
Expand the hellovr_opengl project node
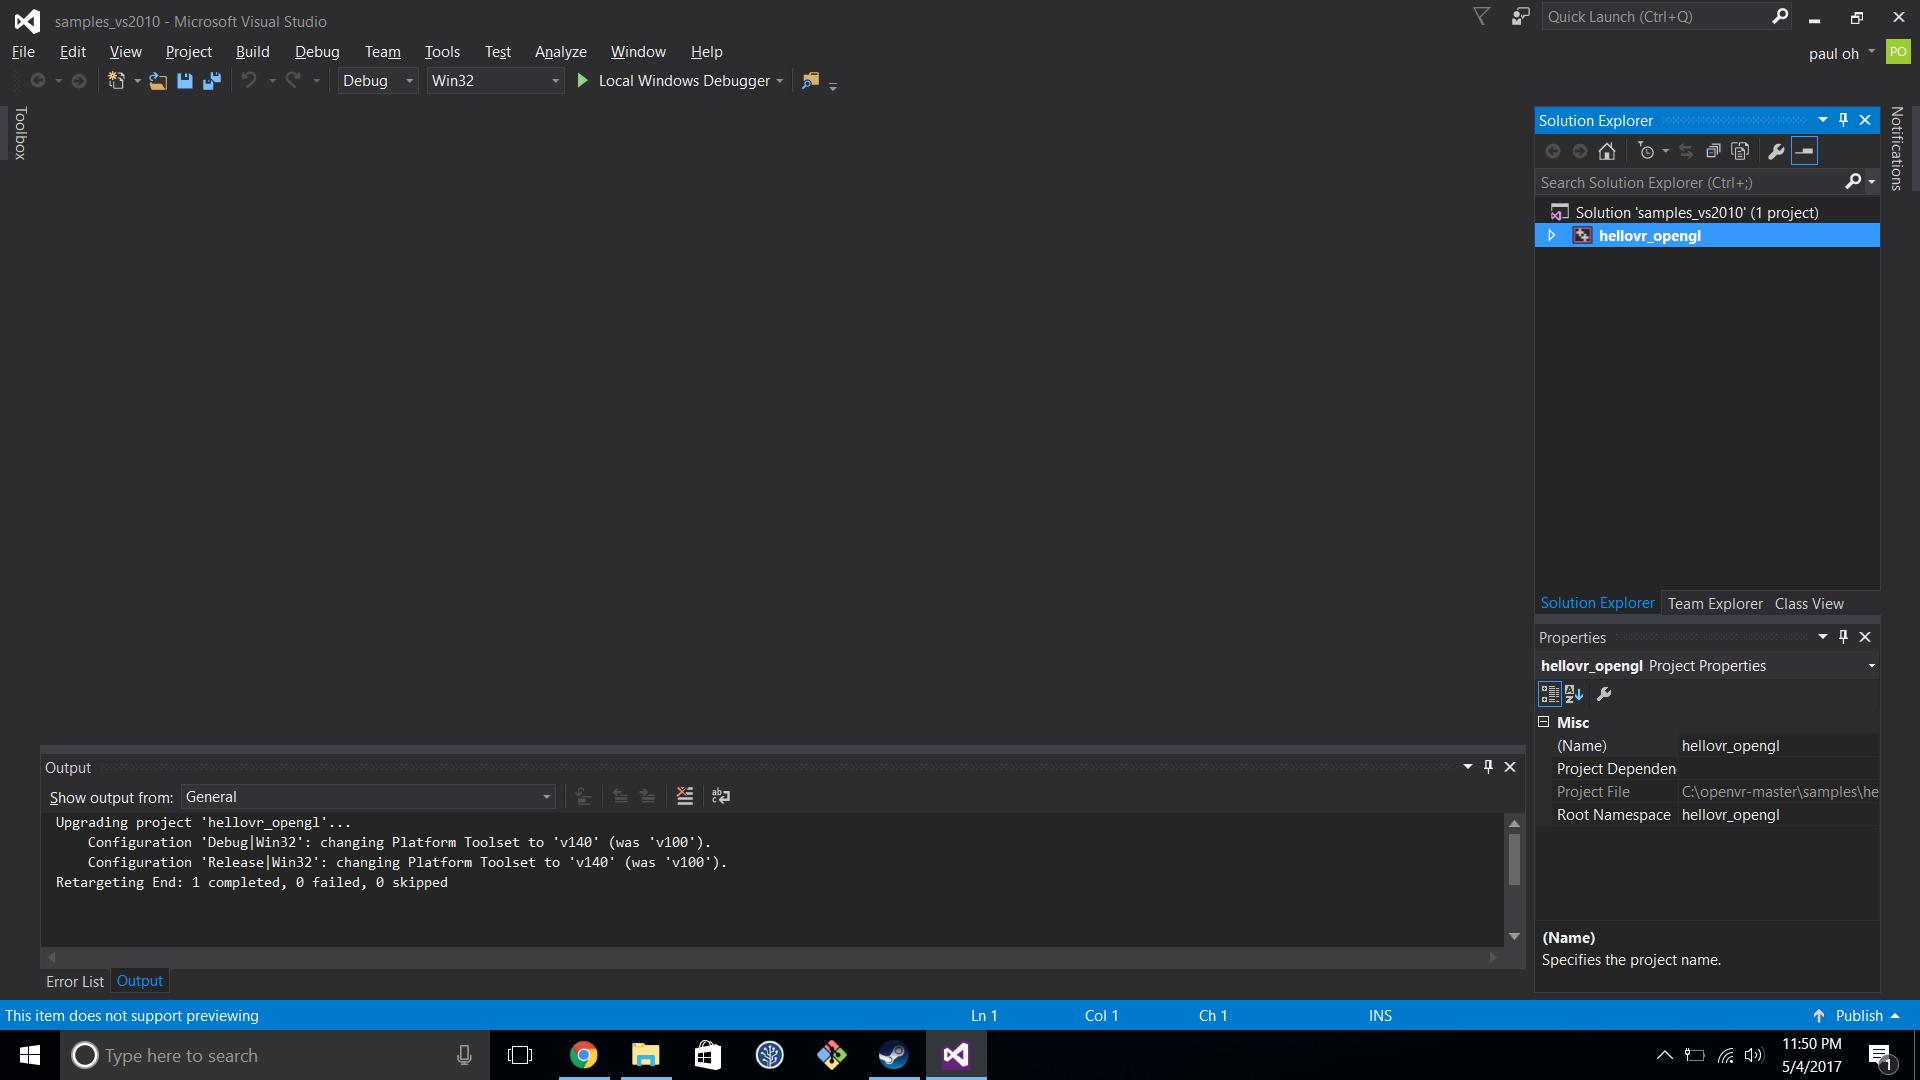[x=1552, y=235]
